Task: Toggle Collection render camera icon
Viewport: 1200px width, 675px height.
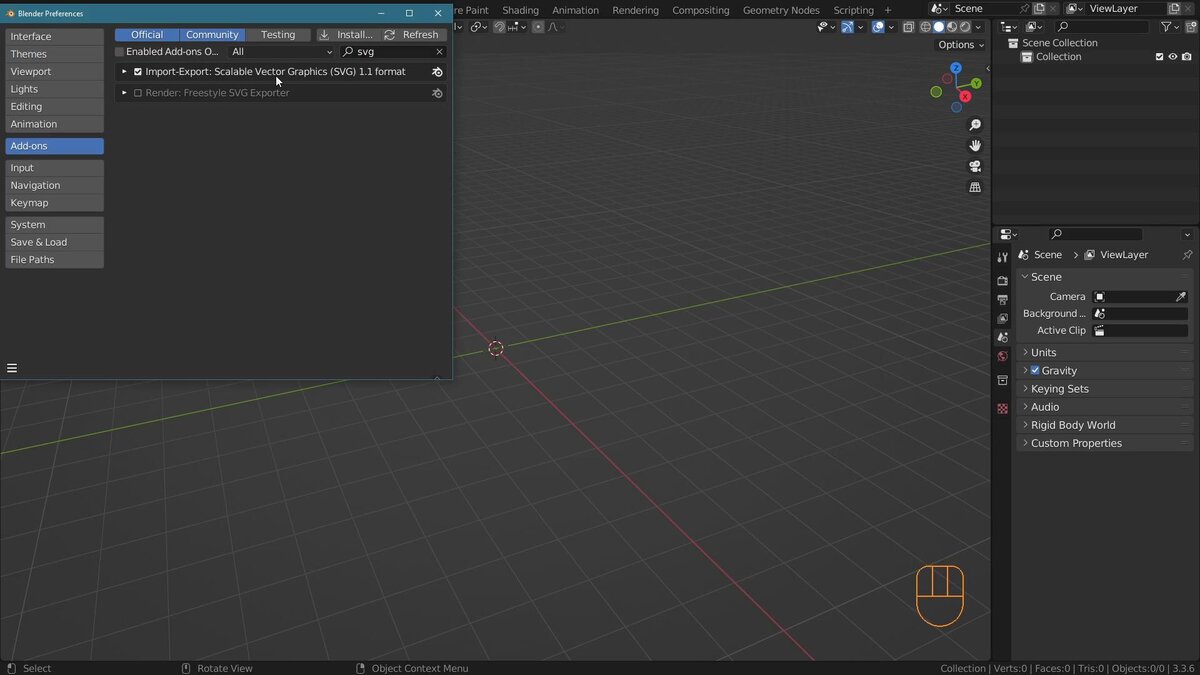Action: point(1187,57)
